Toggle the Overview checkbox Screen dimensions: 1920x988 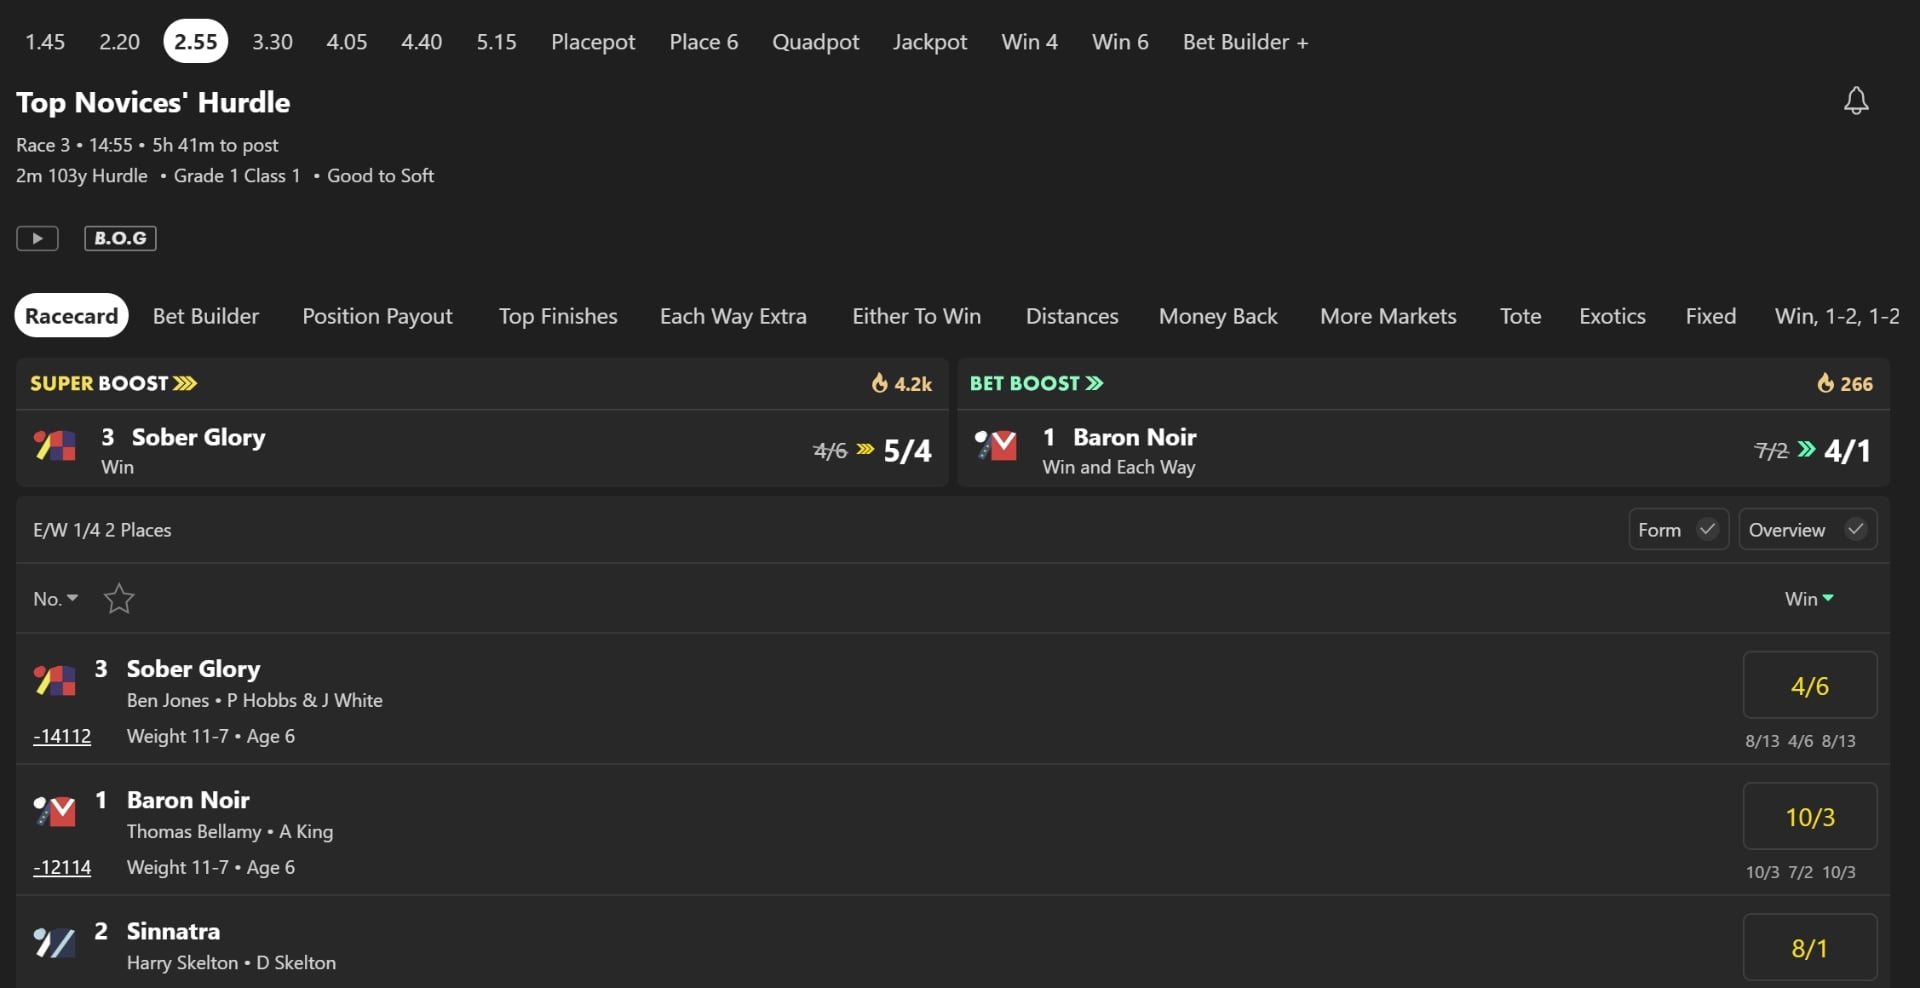pos(1856,529)
